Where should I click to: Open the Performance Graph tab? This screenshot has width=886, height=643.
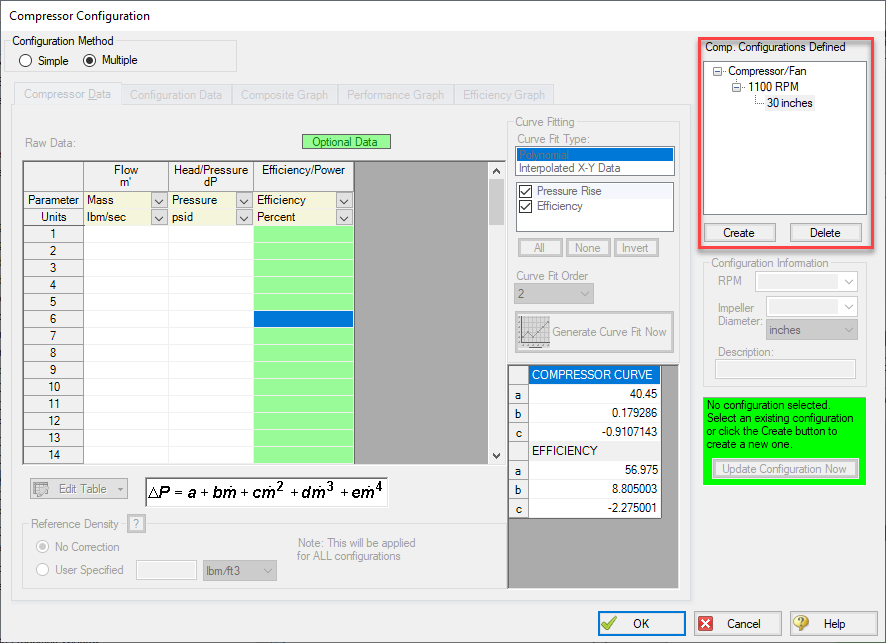click(x=395, y=95)
